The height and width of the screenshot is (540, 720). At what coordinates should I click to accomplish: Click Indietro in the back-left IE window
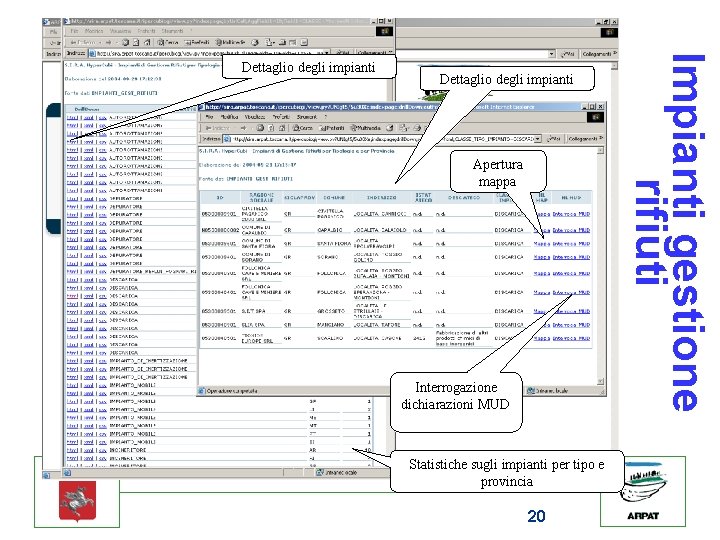click(83, 42)
